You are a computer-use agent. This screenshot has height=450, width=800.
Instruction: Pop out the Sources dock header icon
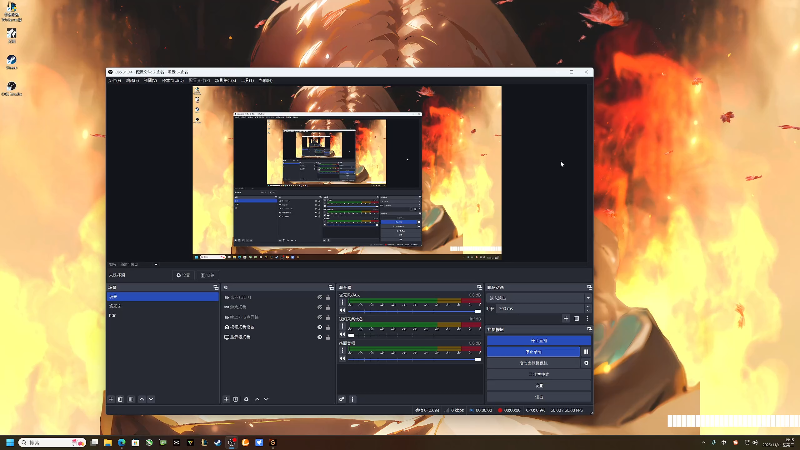tap(331, 288)
